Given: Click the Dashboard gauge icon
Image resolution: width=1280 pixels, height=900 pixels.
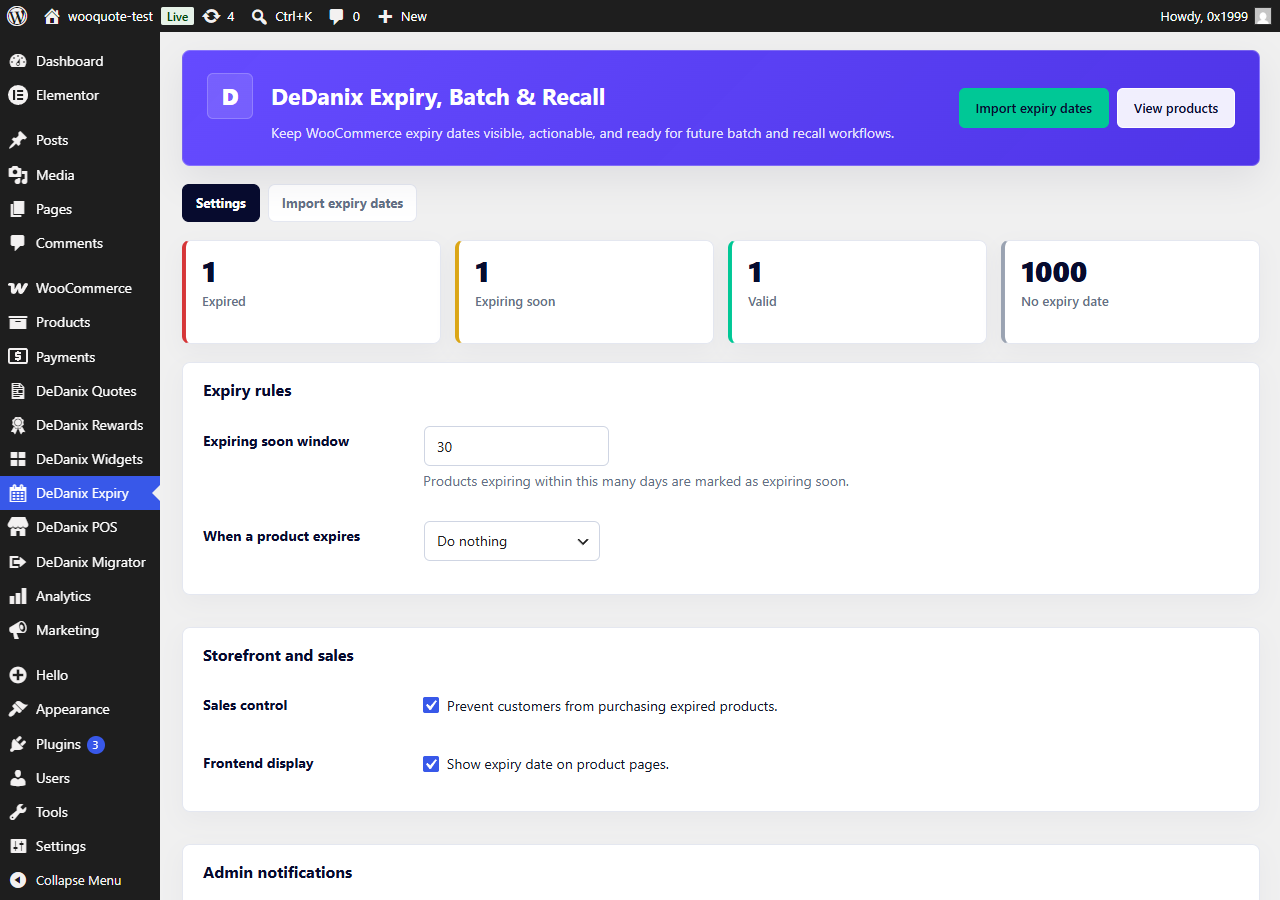Looking at the screenshot, I should coord(18,61).
